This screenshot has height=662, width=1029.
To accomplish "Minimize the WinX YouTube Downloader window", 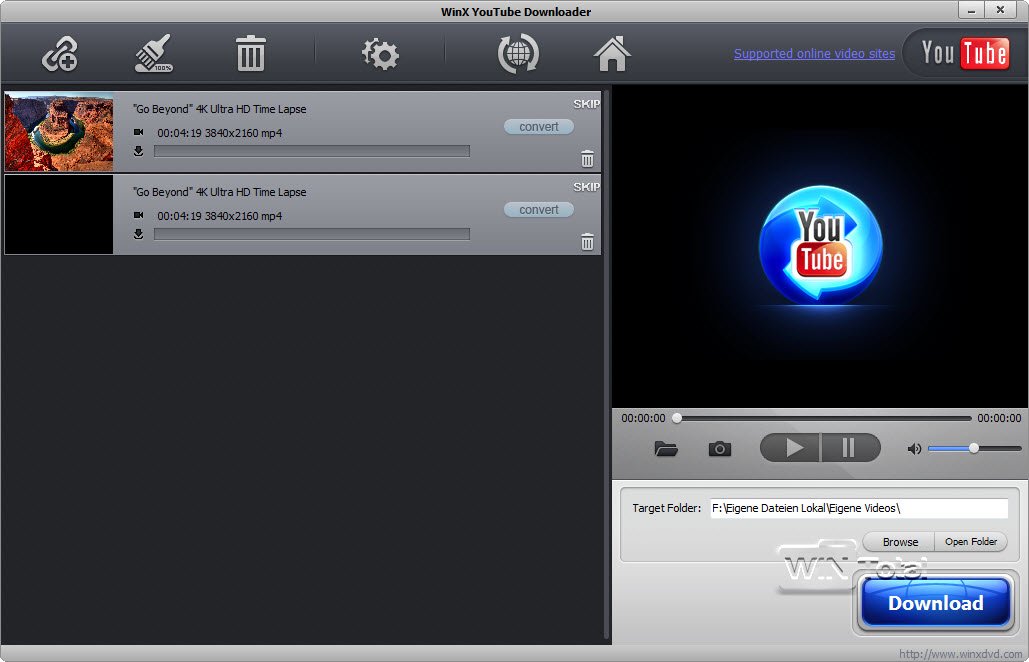I will click(971, 10).
